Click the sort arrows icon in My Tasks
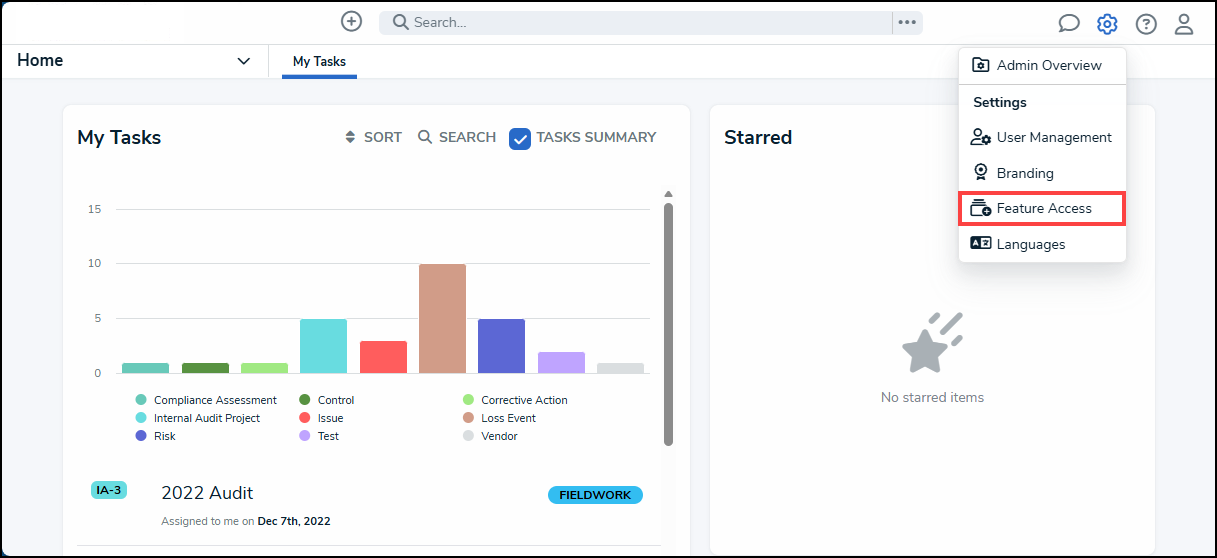Viewport: 1217px width, 558px height. coord(350,137)
